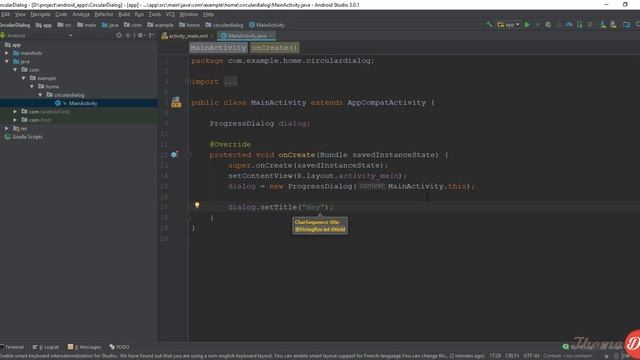Screen dimensions: 640x360
Task: Collapse the com package node
Action: 15,70
